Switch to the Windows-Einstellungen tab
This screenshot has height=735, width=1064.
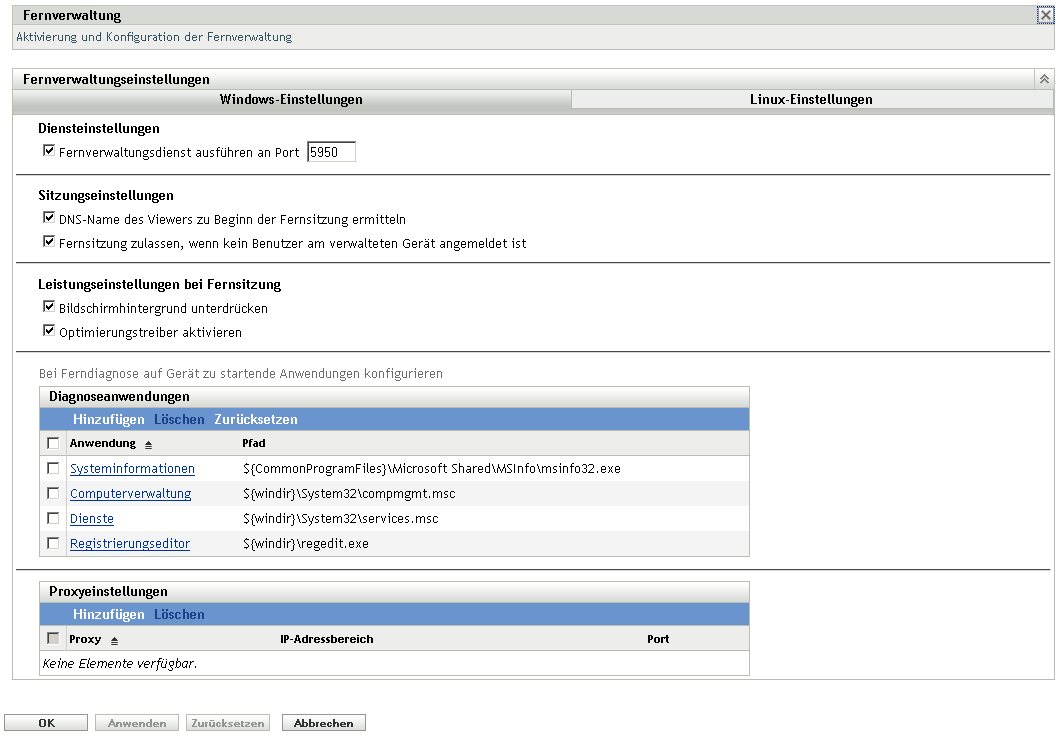[290, 99]
